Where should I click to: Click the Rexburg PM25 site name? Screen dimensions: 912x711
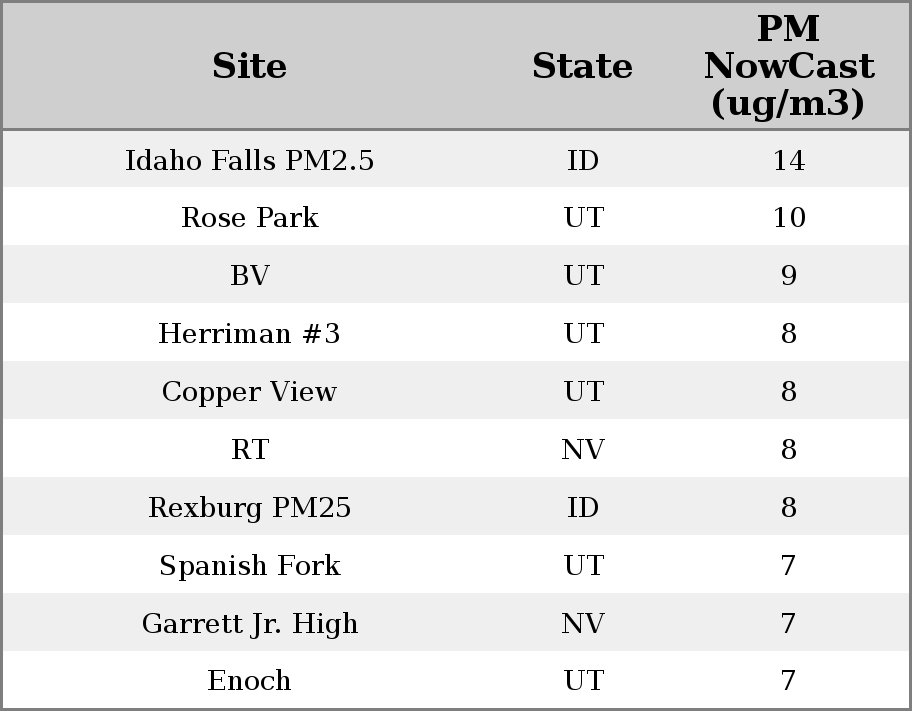pyautogui.click(x=249, y=508)
